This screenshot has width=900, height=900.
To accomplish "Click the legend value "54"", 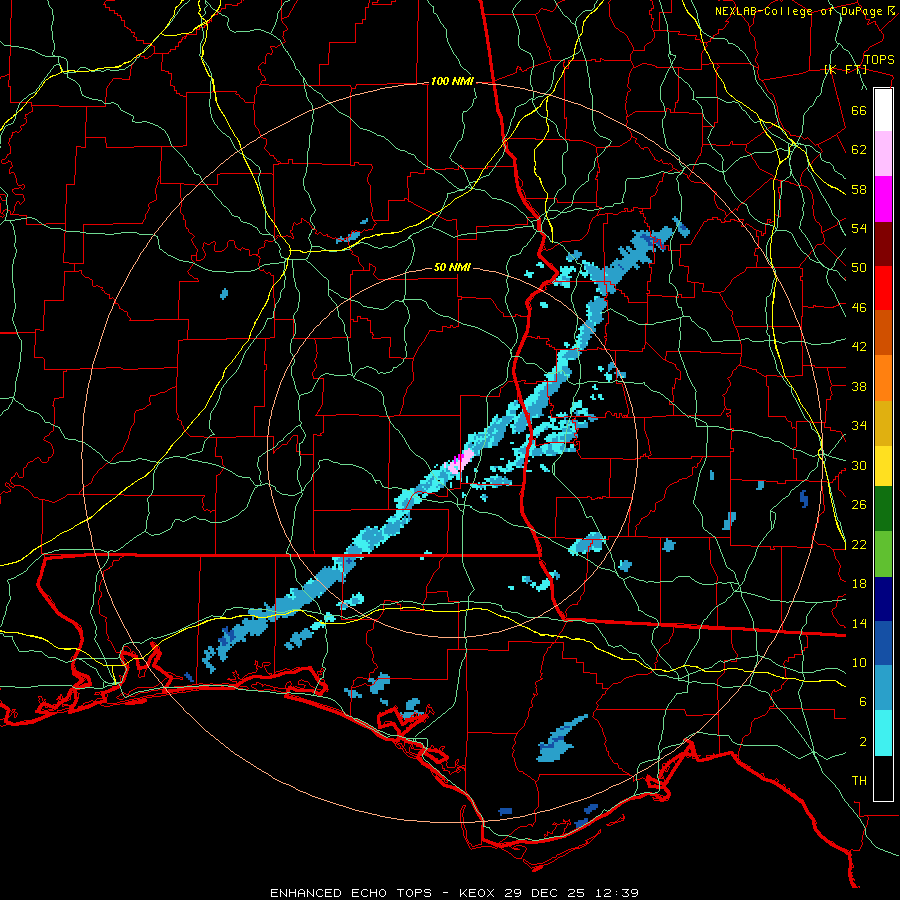I will tap(859, 228).
